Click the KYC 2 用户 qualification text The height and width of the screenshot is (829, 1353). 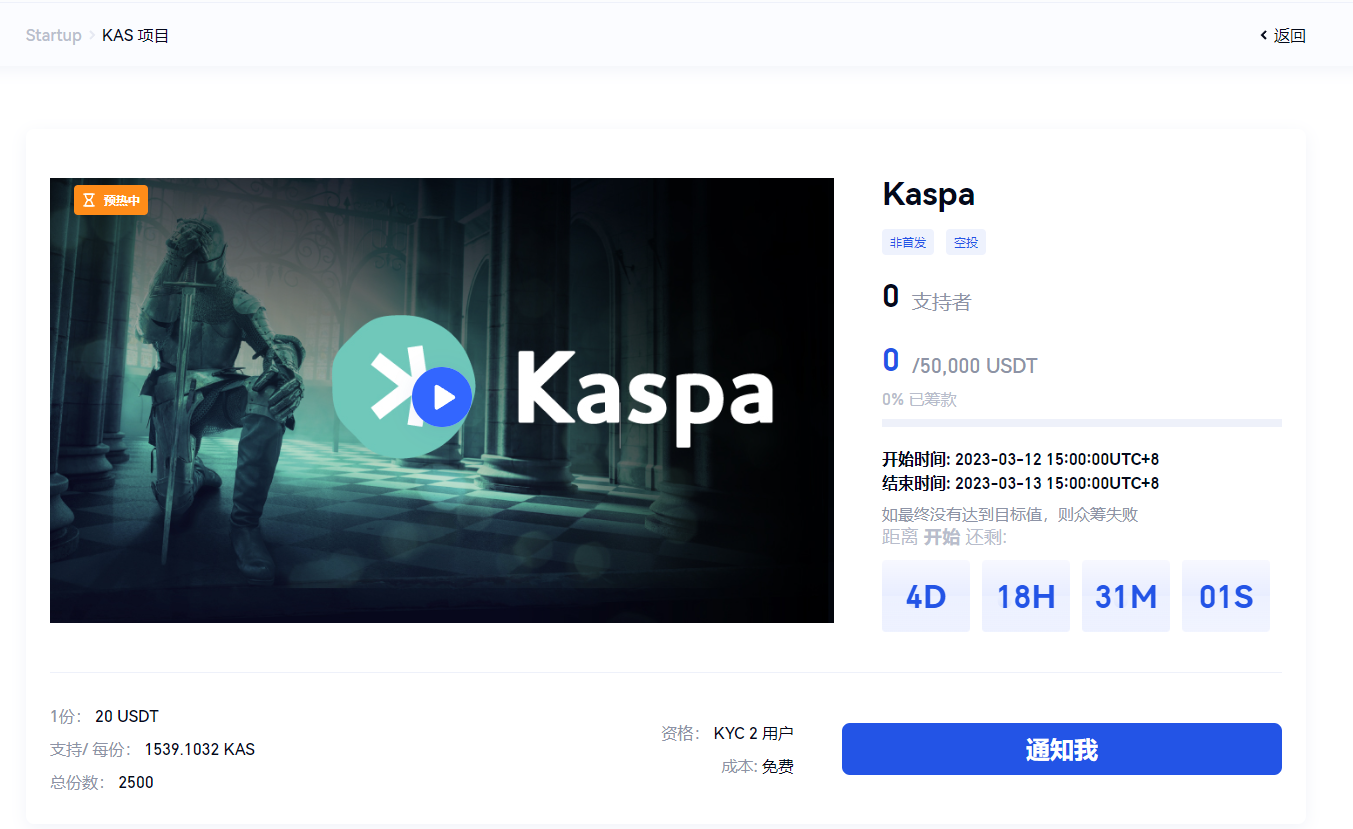tap(753, 733)
